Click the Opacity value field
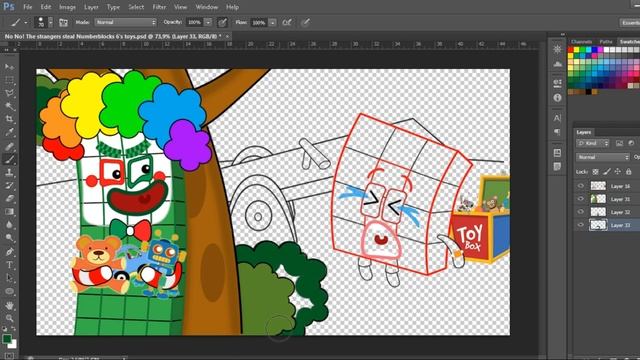Image resolution: width=640 pixels, height=360 pixels. point(195,22)
